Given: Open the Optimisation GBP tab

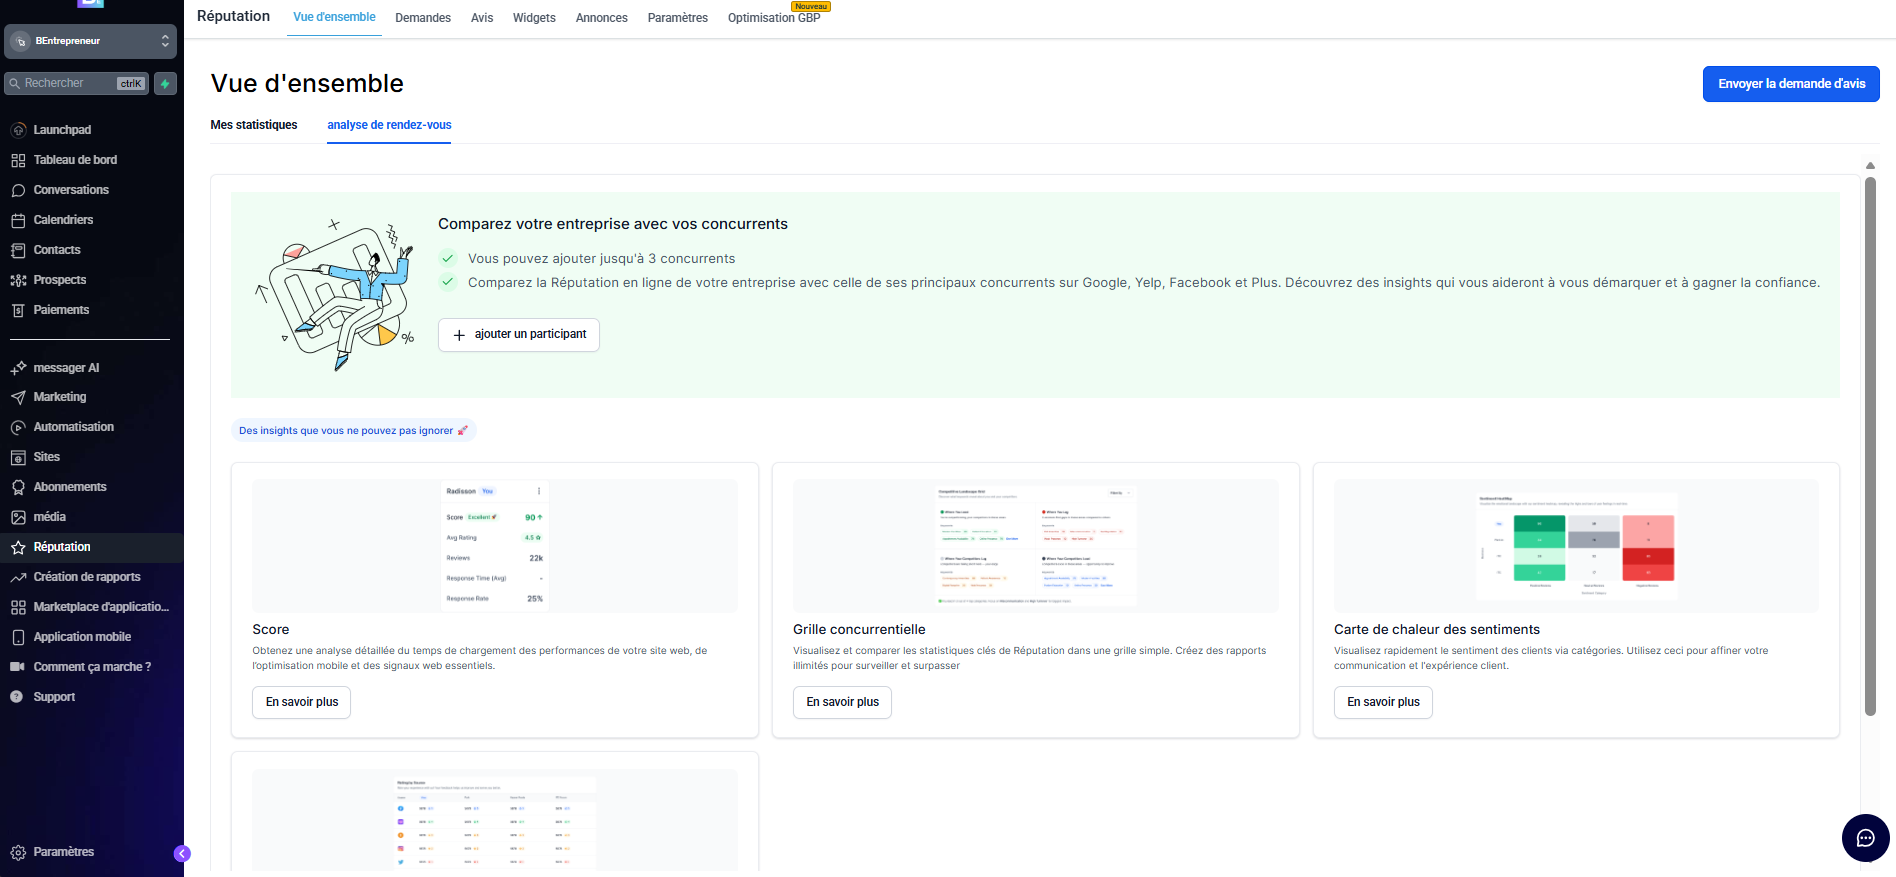Looking at the screenshot, I should (x=774, y=18).
